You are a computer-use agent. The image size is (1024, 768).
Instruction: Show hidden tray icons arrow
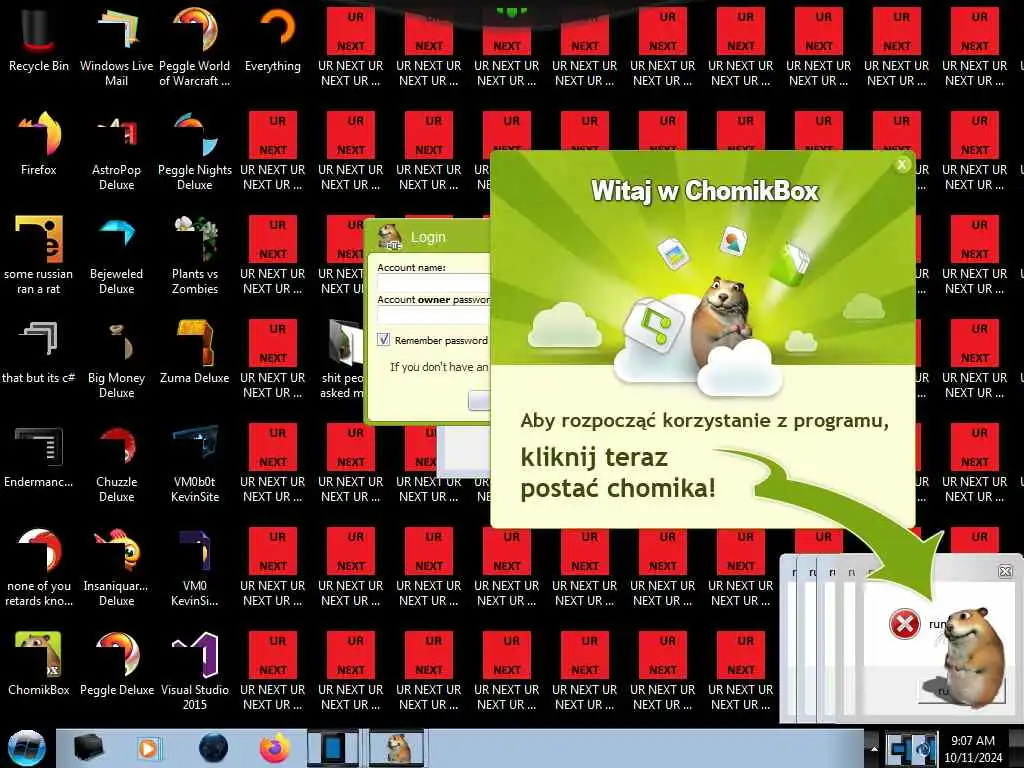874,748
